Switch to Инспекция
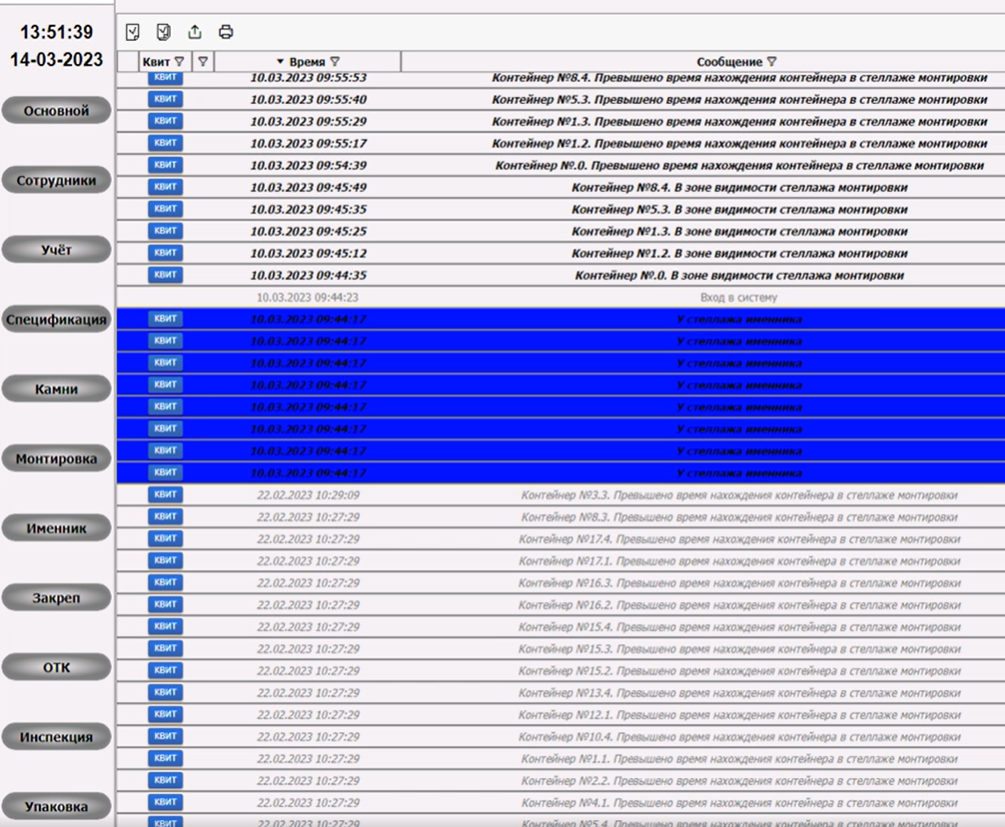1005x827 pixels. pos(56,737)
